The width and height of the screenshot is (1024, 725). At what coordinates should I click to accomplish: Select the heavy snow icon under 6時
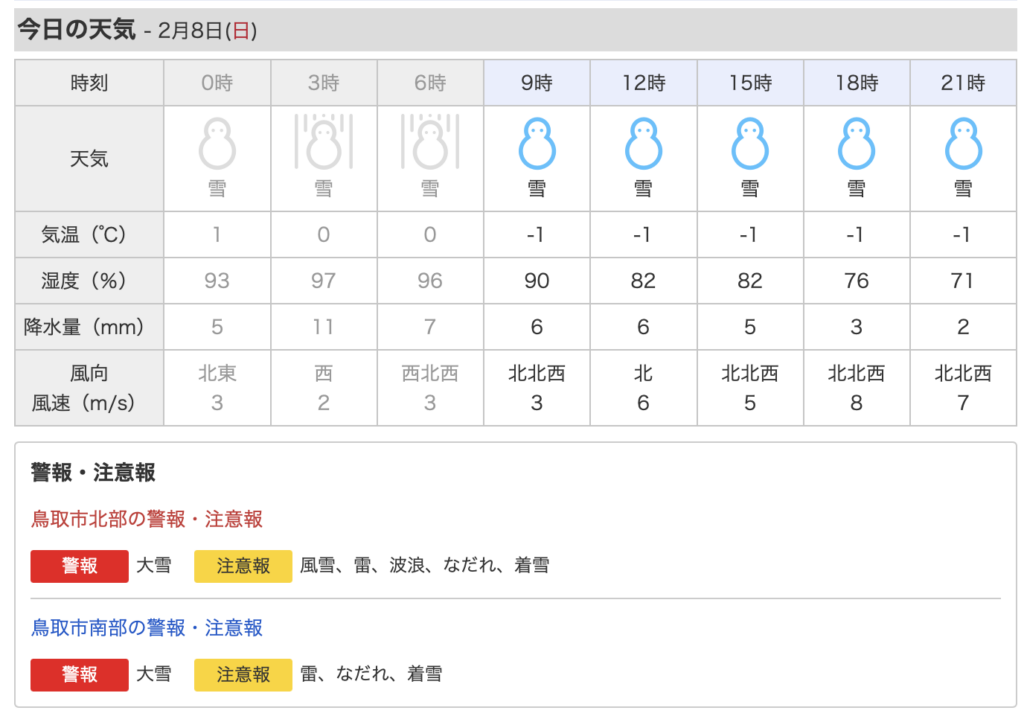(x=430, y=144)
